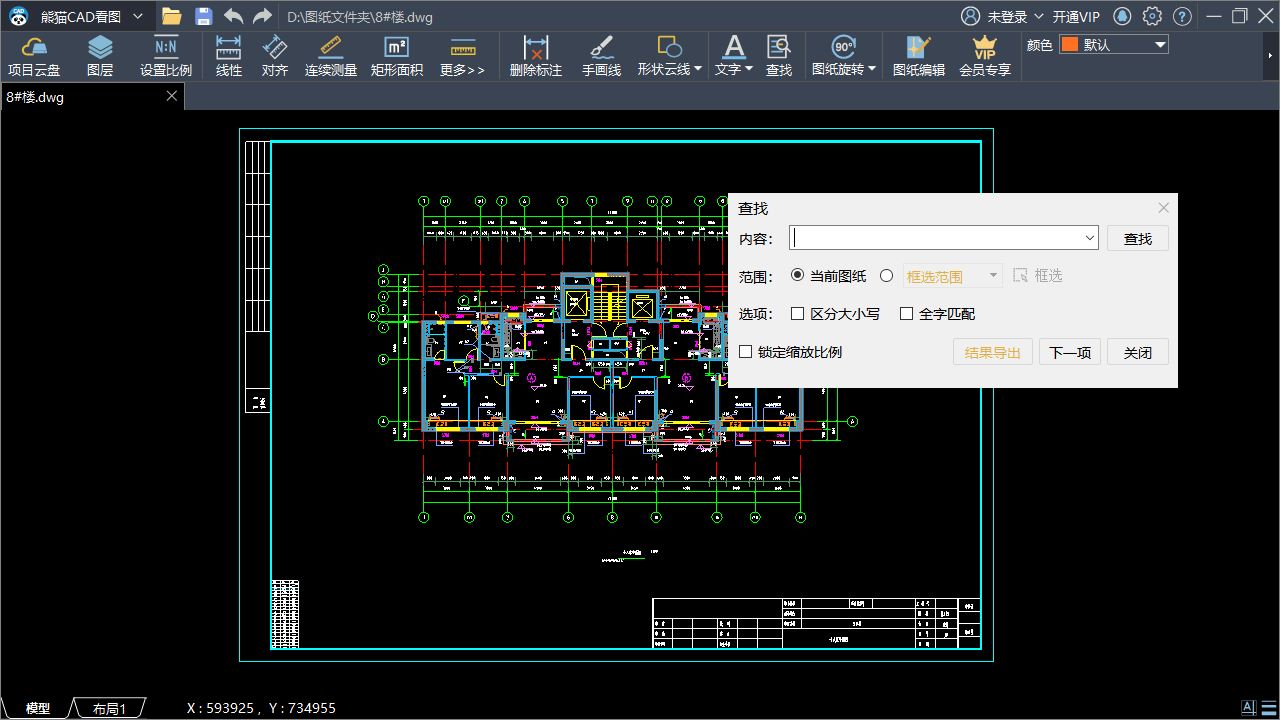Click the 删除标注 delete annotation tool
The width and height of the screenshot is (1280, 720).
[x=536, y=55]
